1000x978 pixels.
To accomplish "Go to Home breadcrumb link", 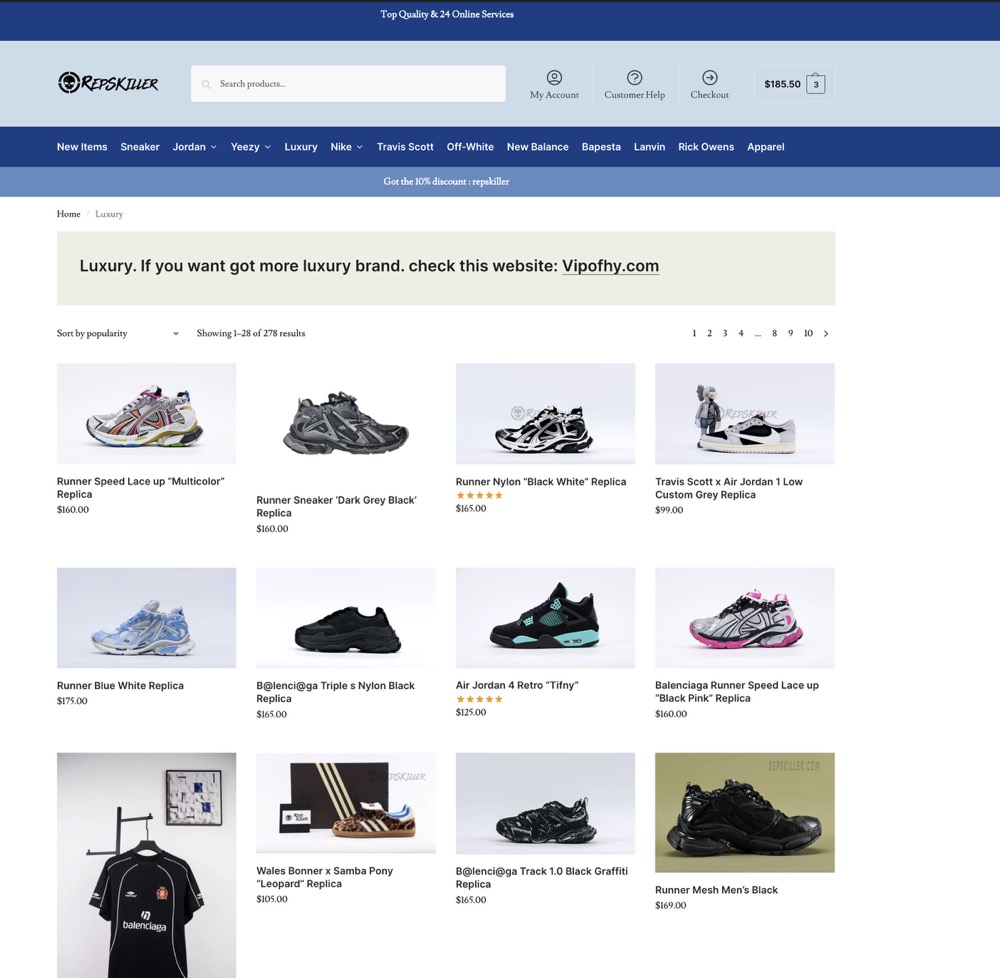I will (x=68, y=214).
